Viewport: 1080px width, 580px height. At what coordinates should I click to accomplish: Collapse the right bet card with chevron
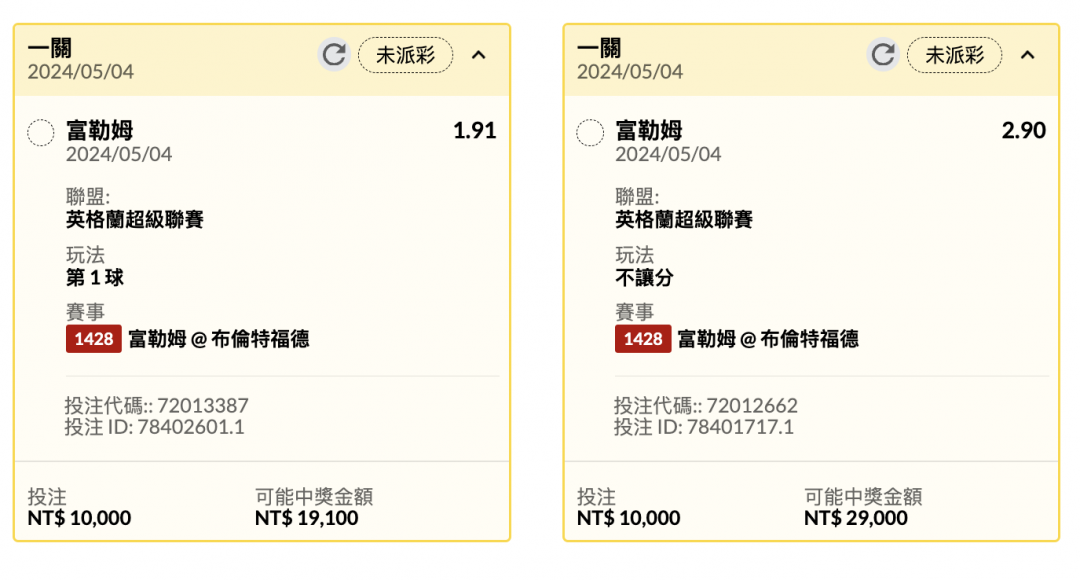[x=1028, y=55]
